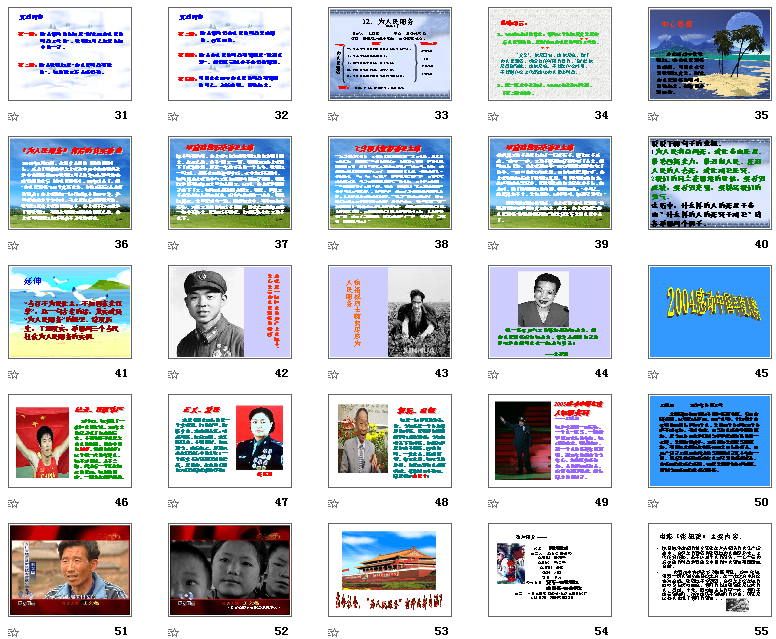Select slide 40 thumbnail with green bold text

710,183
